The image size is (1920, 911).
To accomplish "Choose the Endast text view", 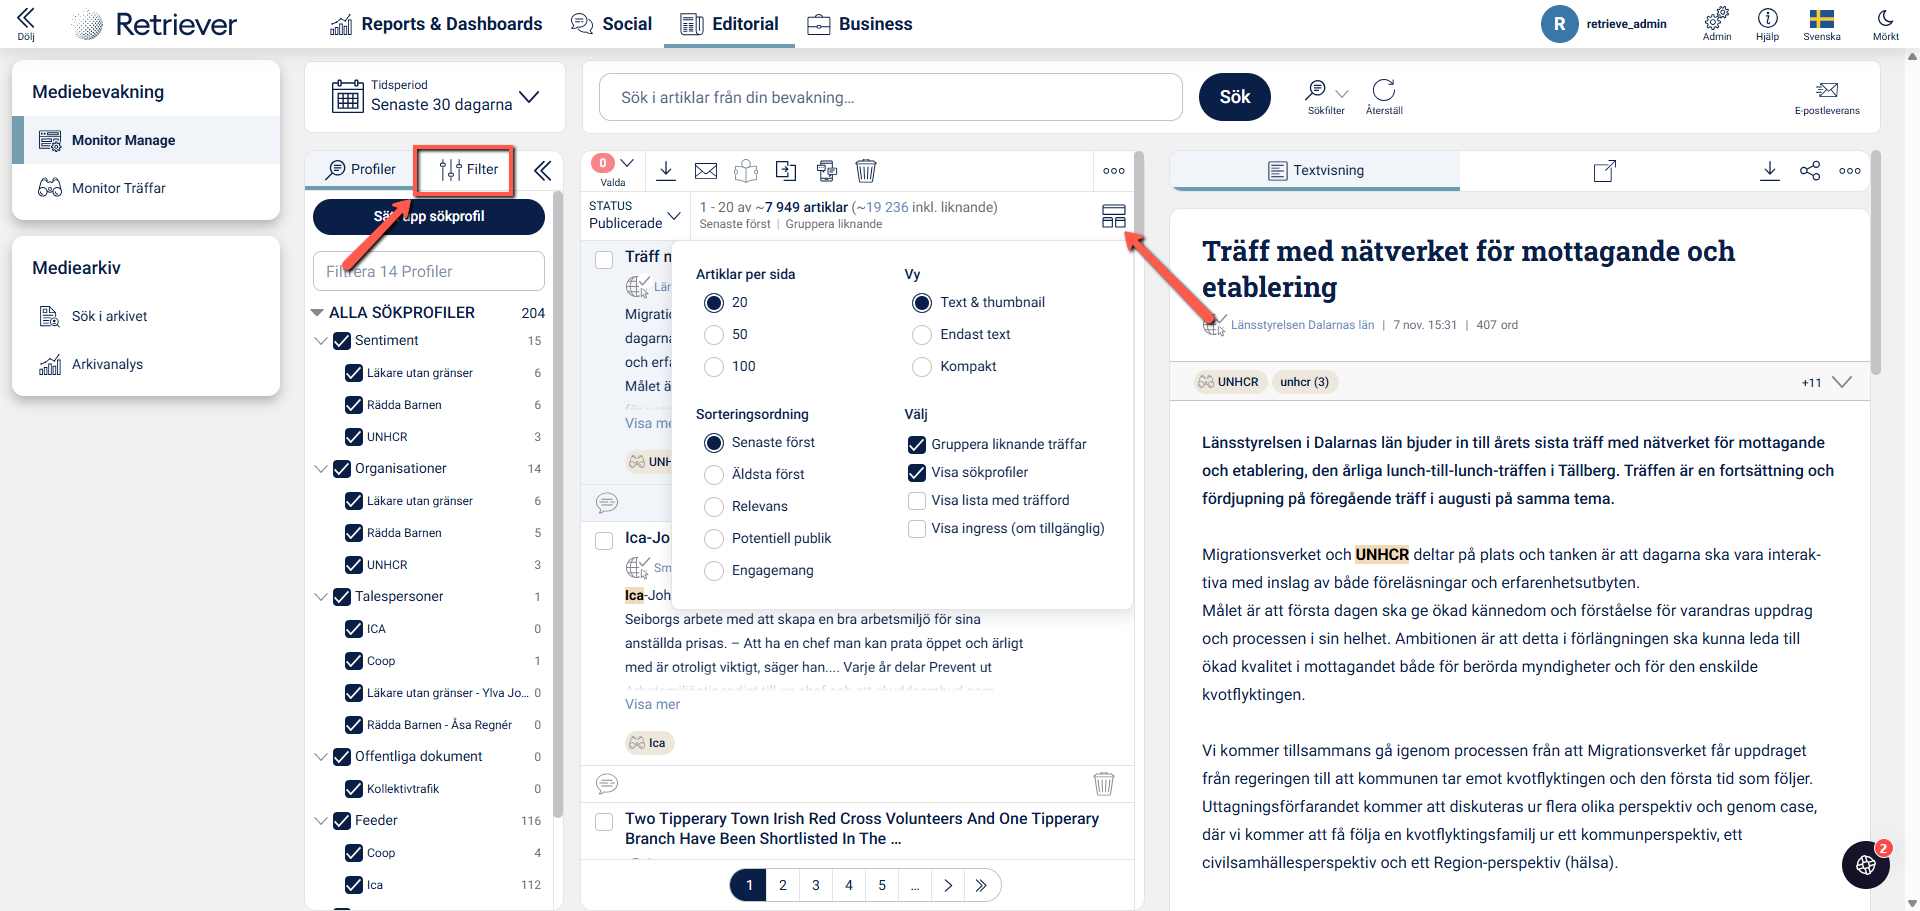I will (x=922, y=335).
